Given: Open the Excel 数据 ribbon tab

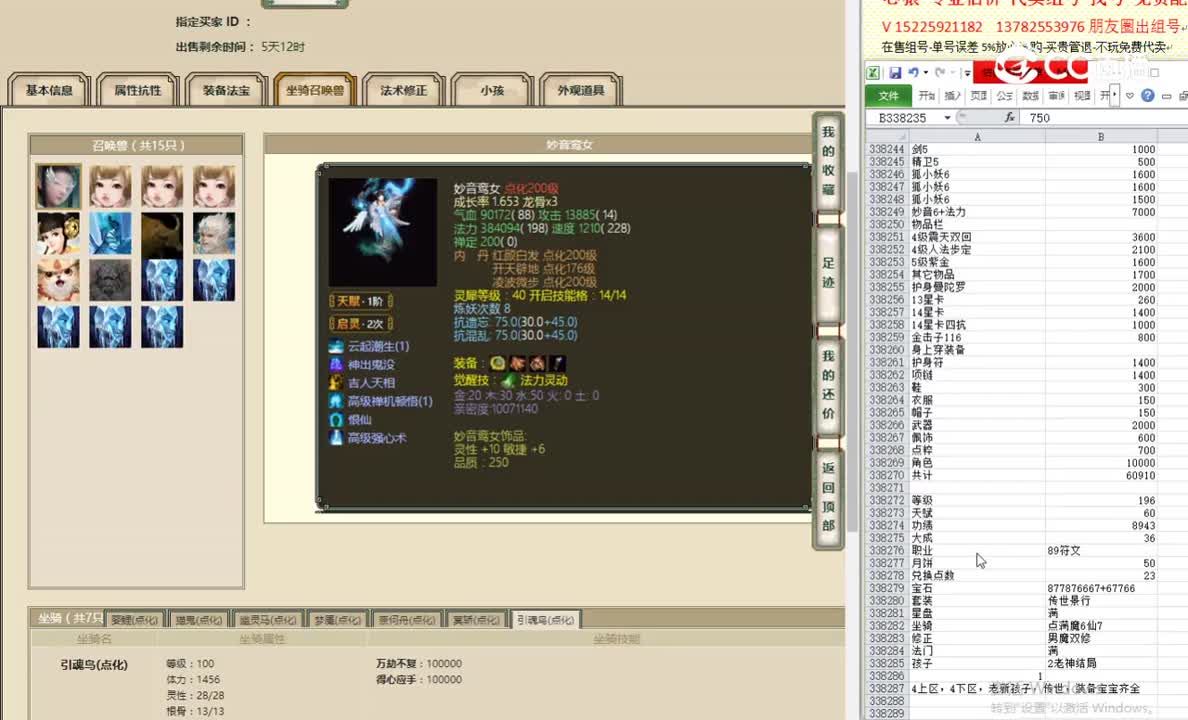Looking at the screenshot, I should (1030, 95).
